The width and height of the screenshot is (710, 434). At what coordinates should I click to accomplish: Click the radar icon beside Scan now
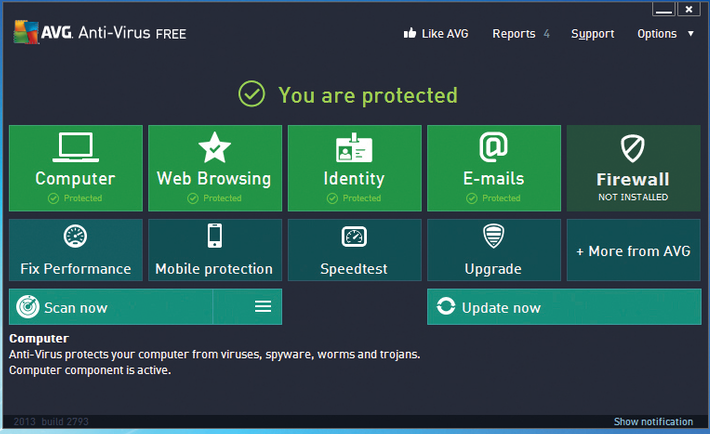tap(28, 307)
